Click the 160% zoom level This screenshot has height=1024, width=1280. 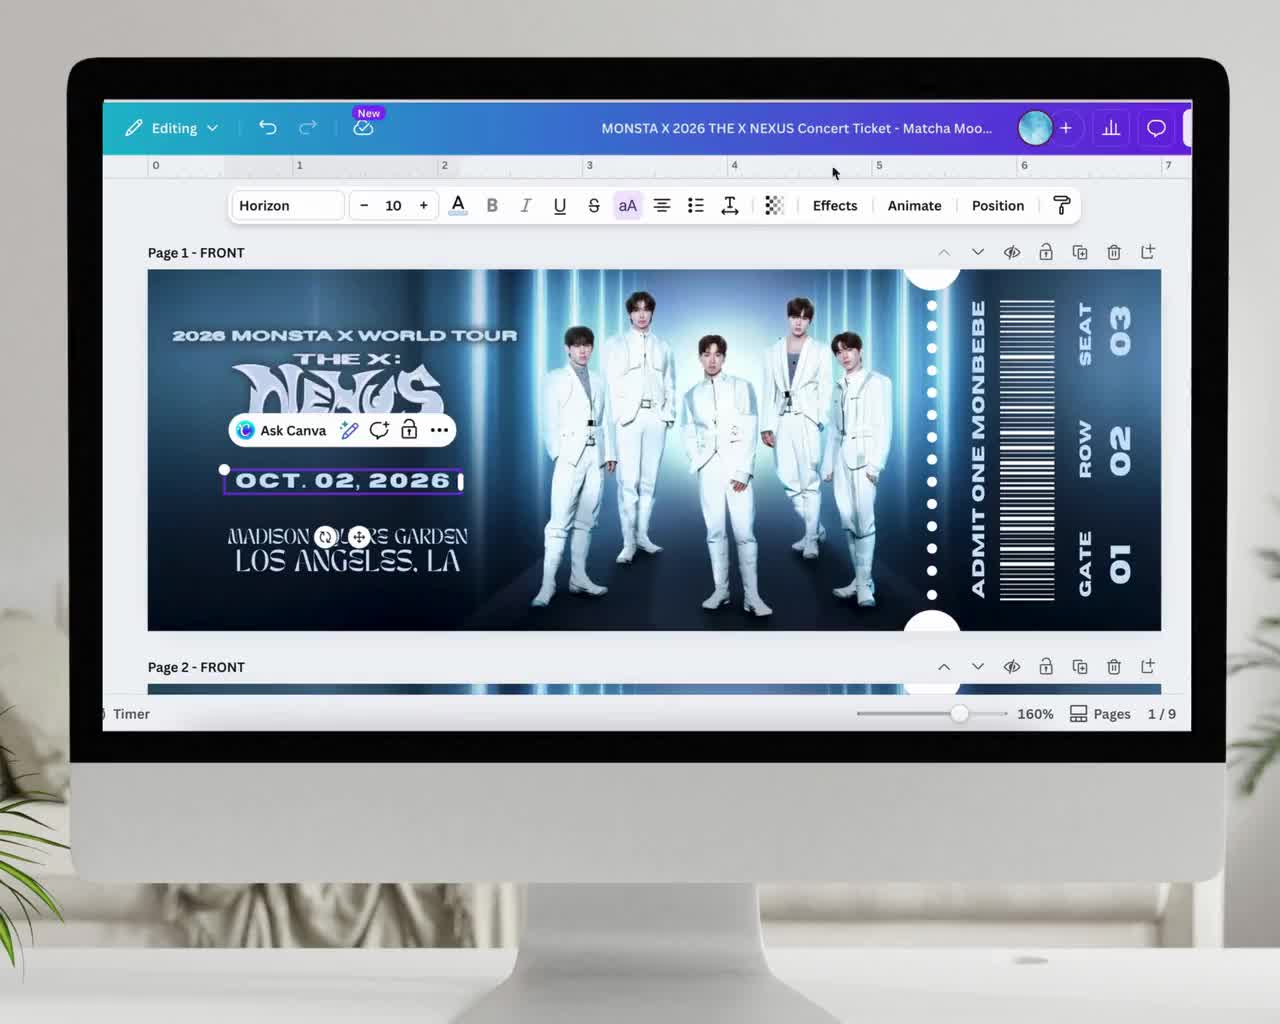point(1035,714)
